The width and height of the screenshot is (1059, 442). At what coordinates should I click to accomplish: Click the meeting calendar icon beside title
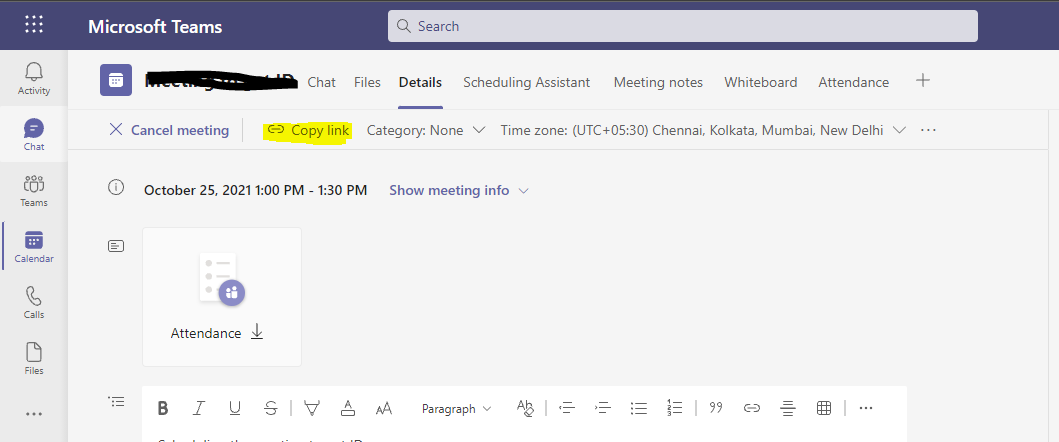[x=116, y=80]
